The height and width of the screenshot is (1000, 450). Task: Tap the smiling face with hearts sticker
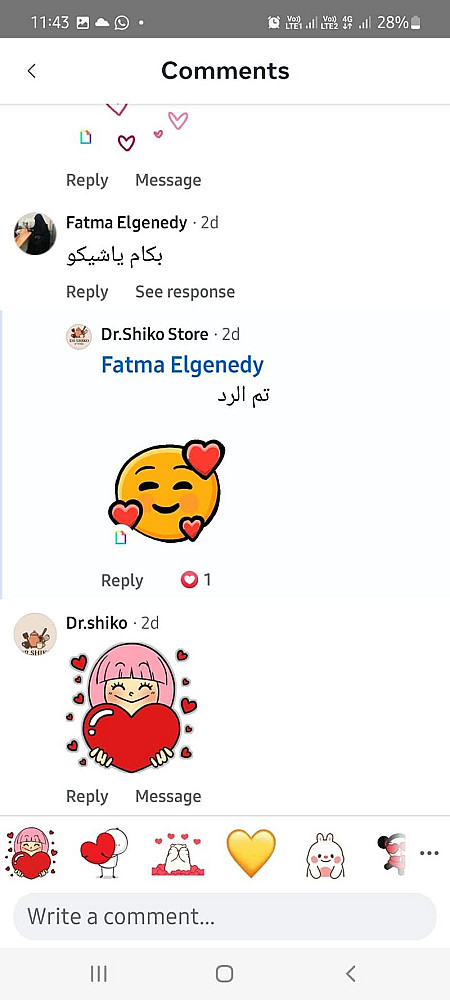(167, 492)
